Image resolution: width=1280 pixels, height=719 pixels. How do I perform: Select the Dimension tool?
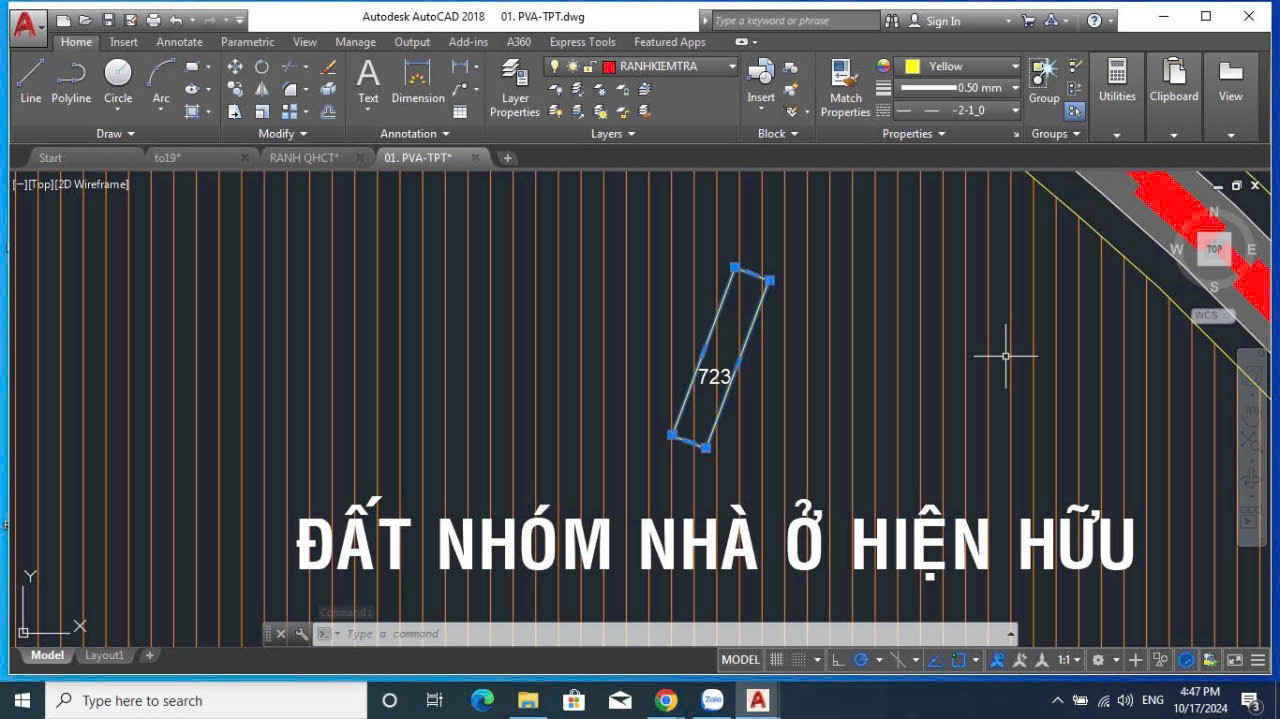coord(417,80)
